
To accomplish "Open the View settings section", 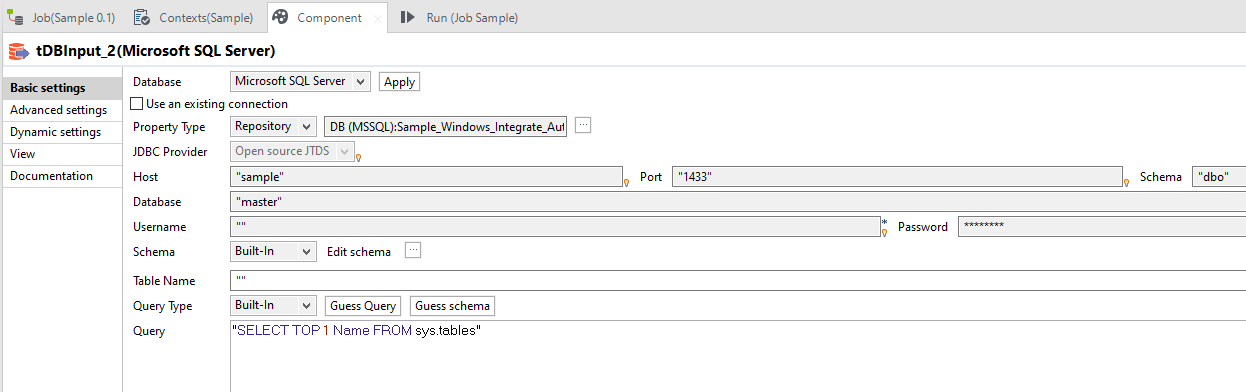I will tap(61, 154).
